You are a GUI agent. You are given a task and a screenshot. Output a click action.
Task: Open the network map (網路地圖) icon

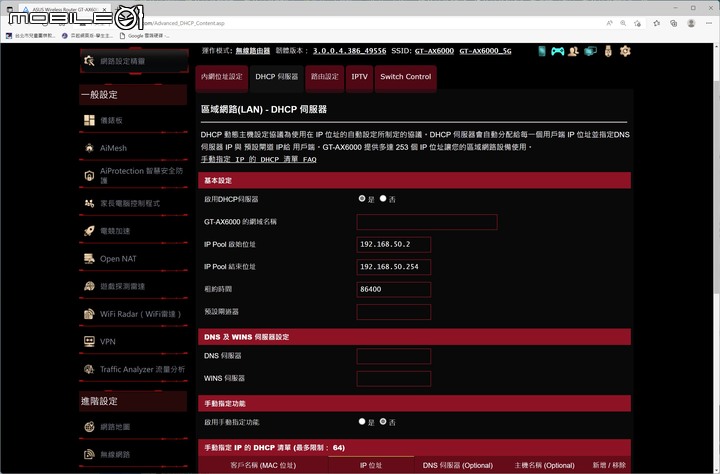tap(90, 427)
